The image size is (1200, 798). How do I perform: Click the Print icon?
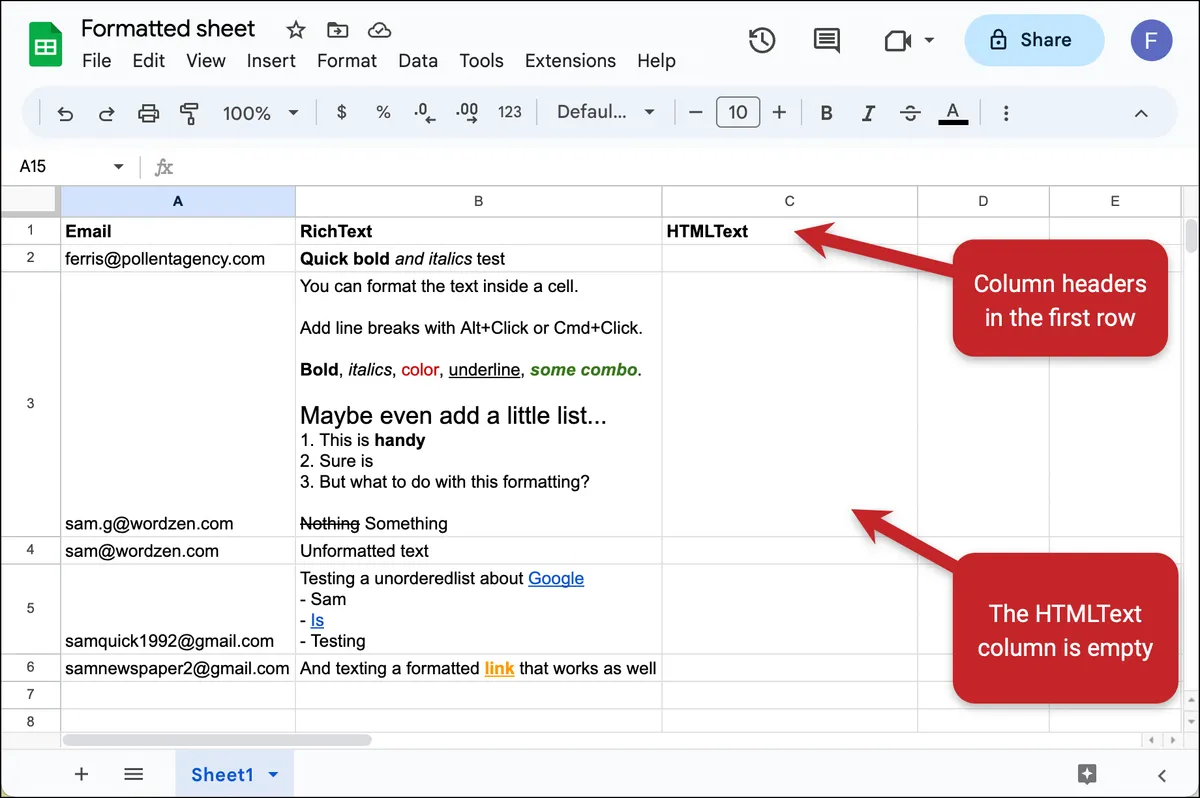pyautogui.click(x=148, y=113)
